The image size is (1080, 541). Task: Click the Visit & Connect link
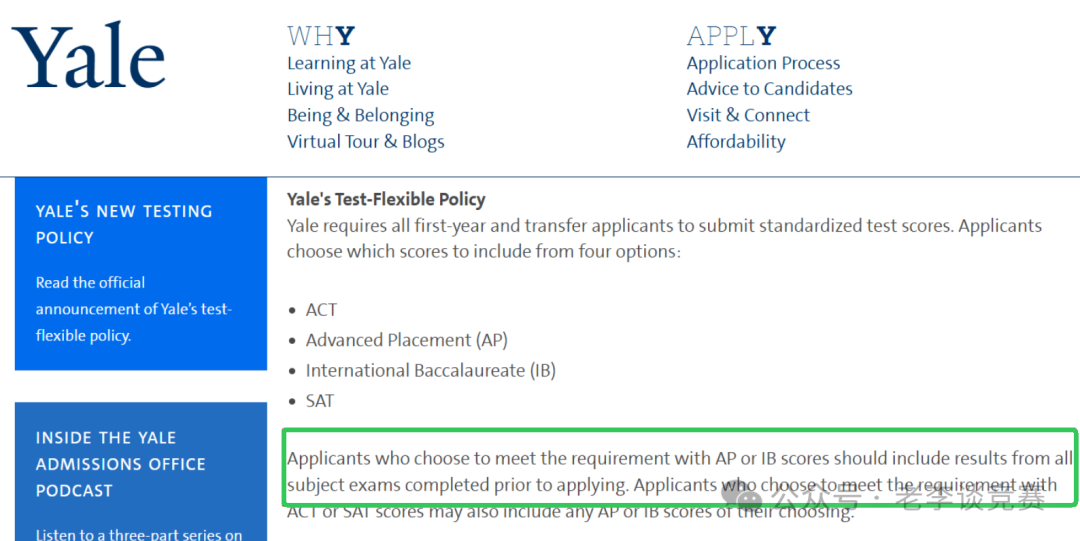pos(748,115)
